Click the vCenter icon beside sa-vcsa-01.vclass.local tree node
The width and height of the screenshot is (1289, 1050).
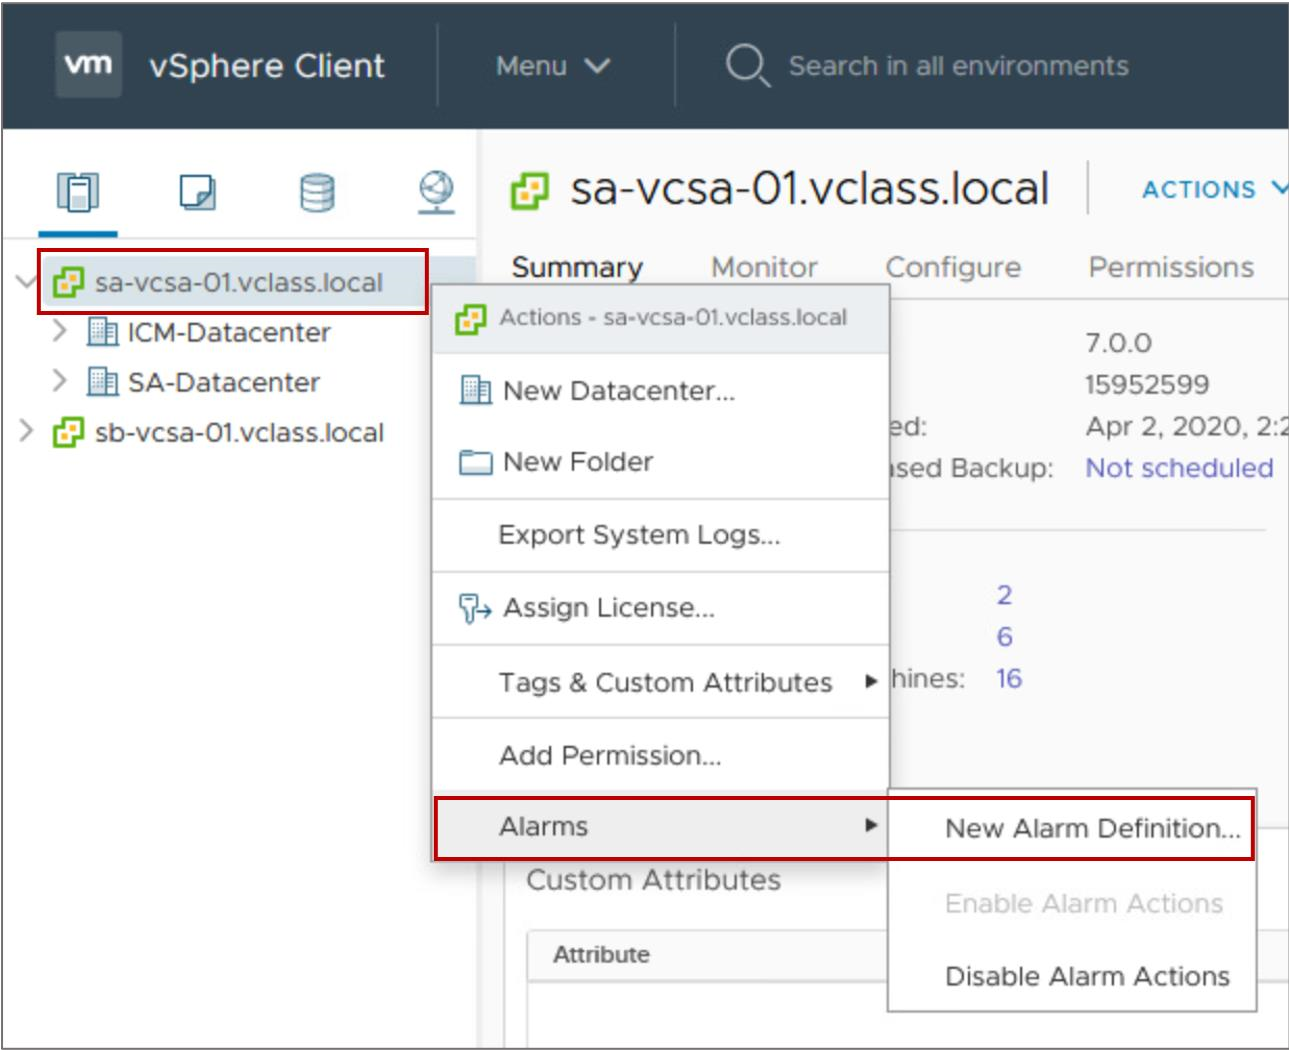68,282
